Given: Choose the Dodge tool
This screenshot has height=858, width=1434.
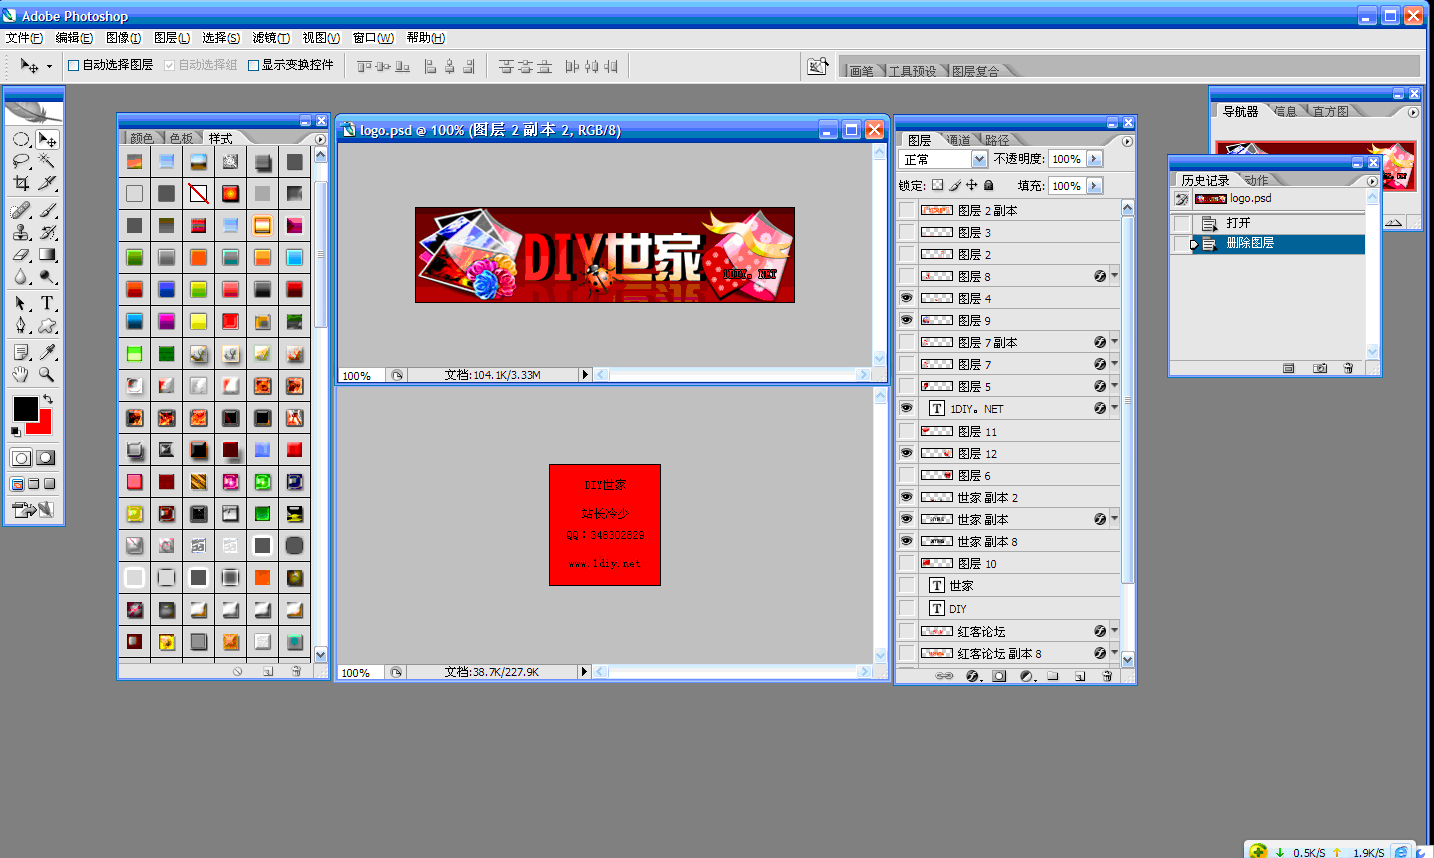Looking at the screenshot, I should click(x=47, y=276).
